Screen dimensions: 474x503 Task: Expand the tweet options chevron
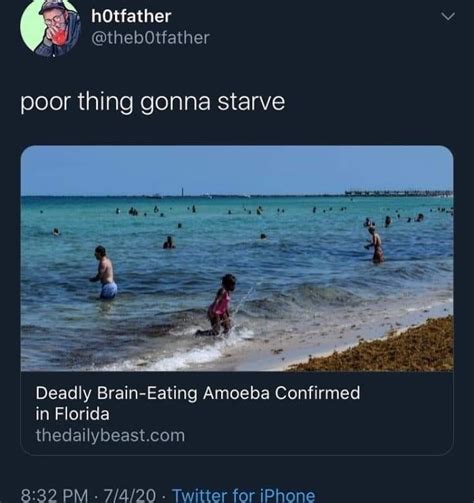click(x=448, y=16)
